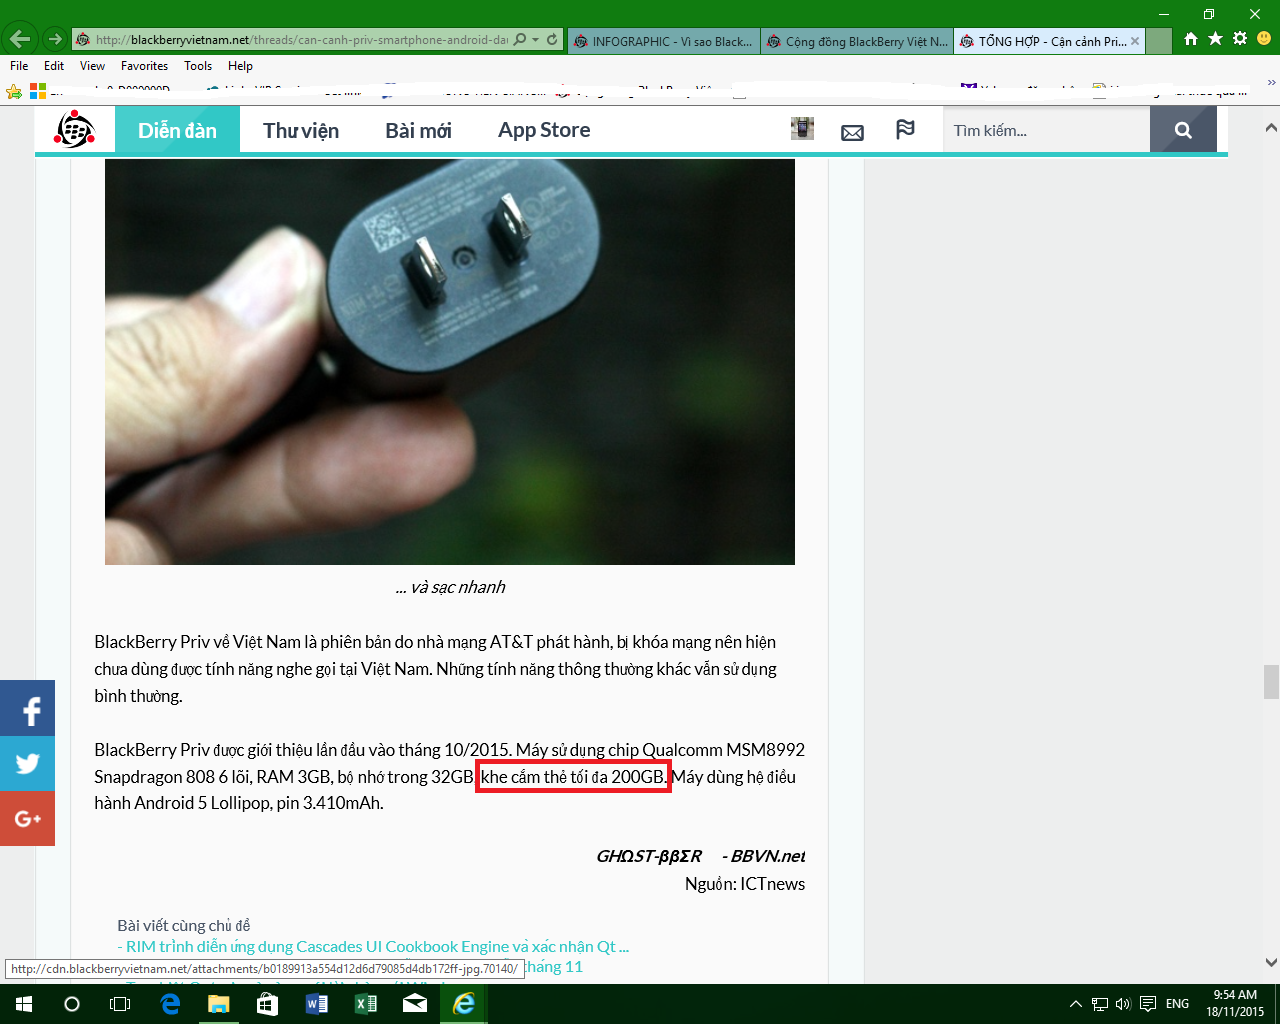Switch to Excel on the taskbar

365,1004
